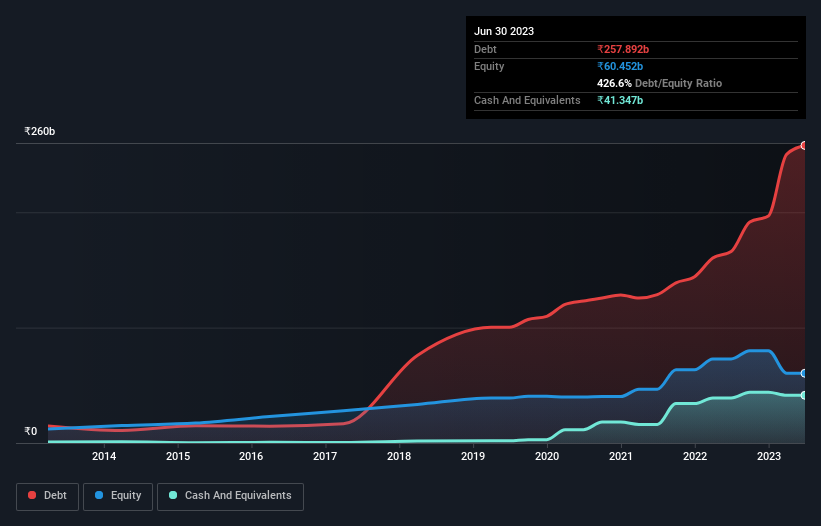The image size is (821, 526).
Task: Click the 2019 x-axis label
Action: pyautogui.click(x=473, y=456)
